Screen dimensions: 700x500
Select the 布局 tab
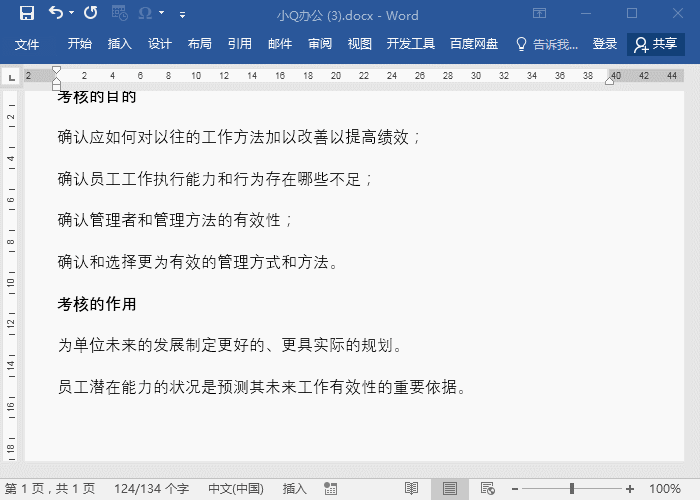pos(200,44)
